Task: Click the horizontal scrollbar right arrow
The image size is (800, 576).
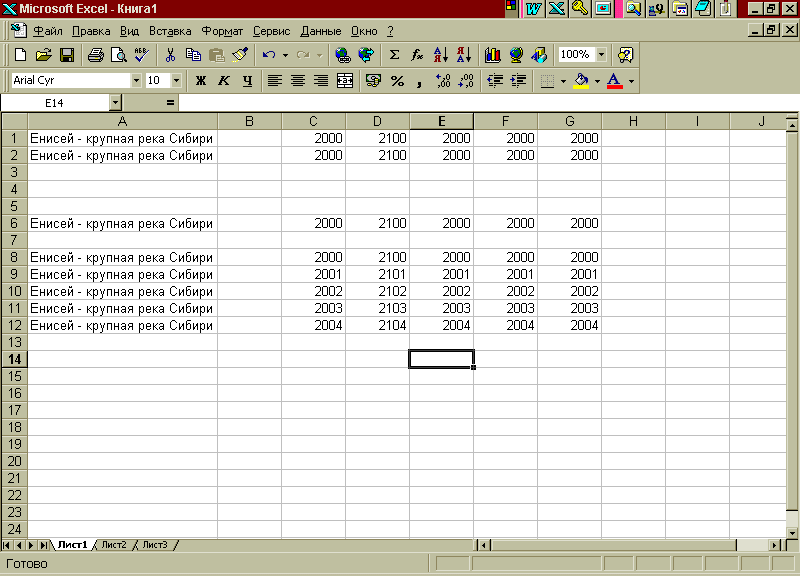Action: point(775,545)
